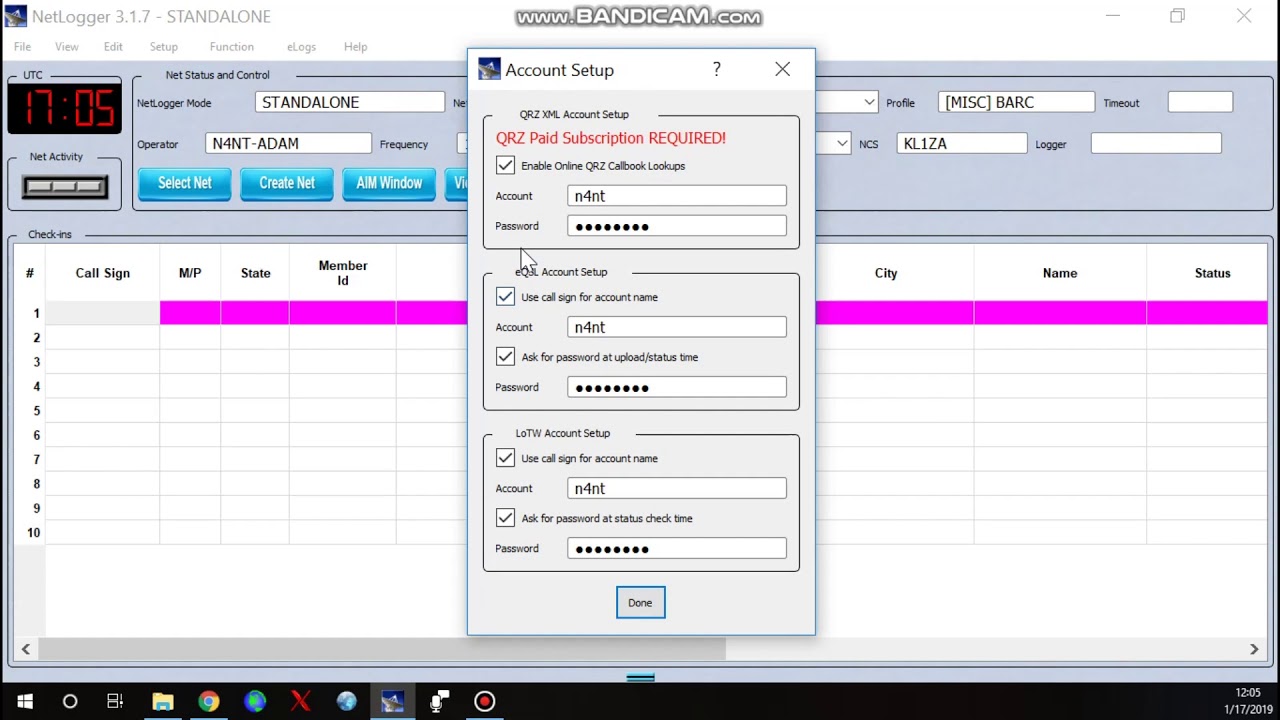This screenshot has height=720, width=1280.
Task: Click the M/P column header
Action: pyautogui.click(x=190, y=273)
